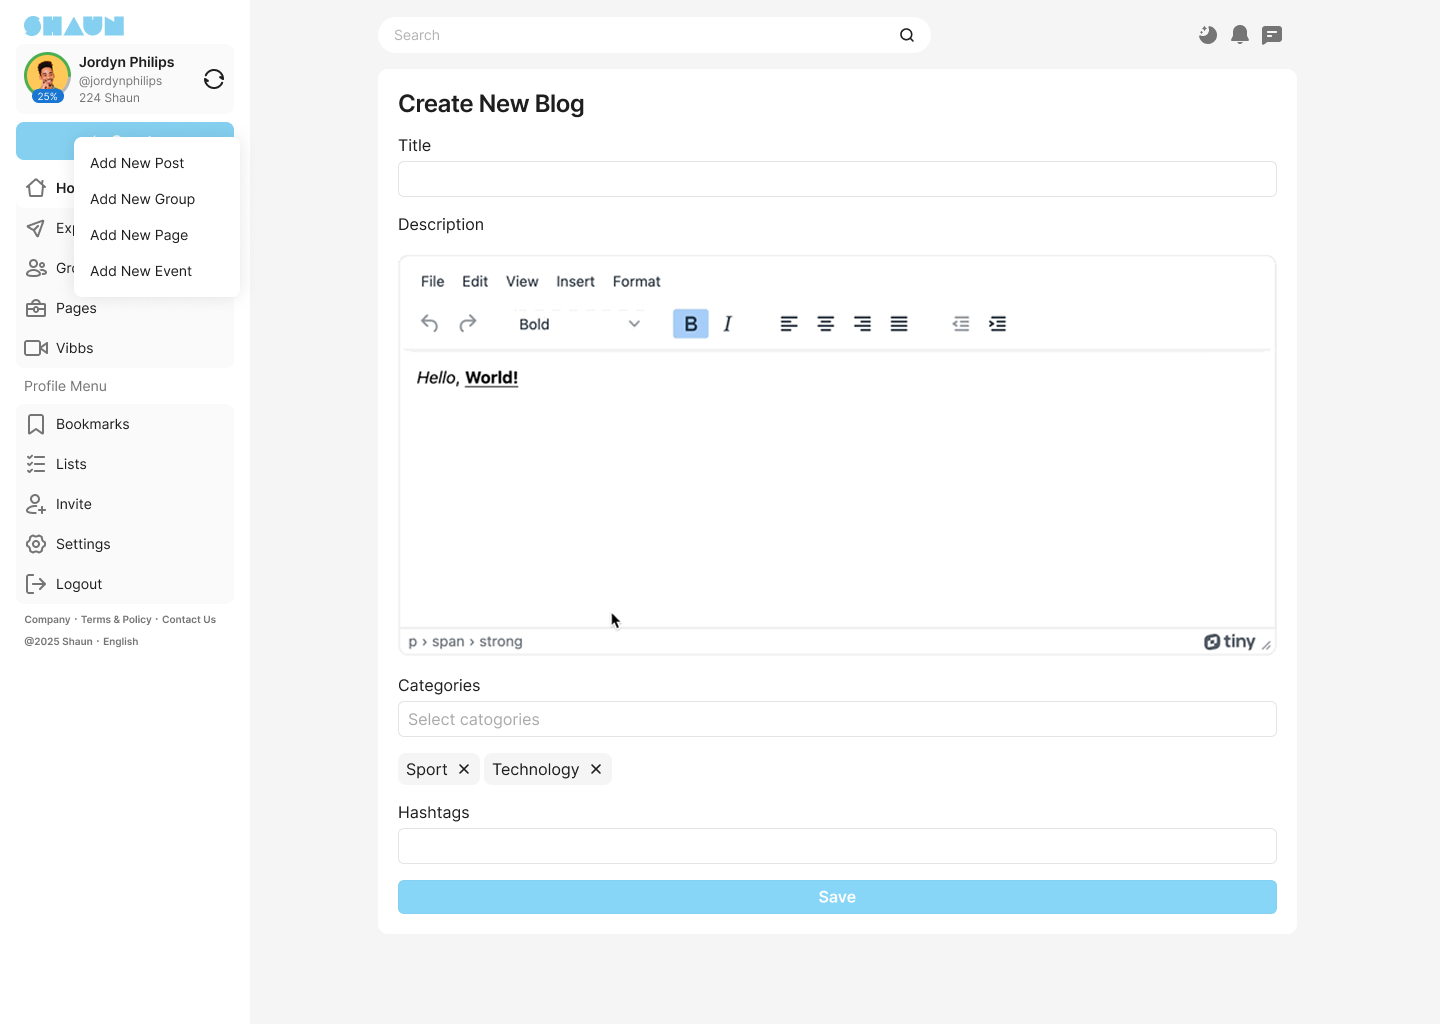Click the undo arrow in editor toolbar
This screenshot has height=1024, width=1440.
(430, 323)
